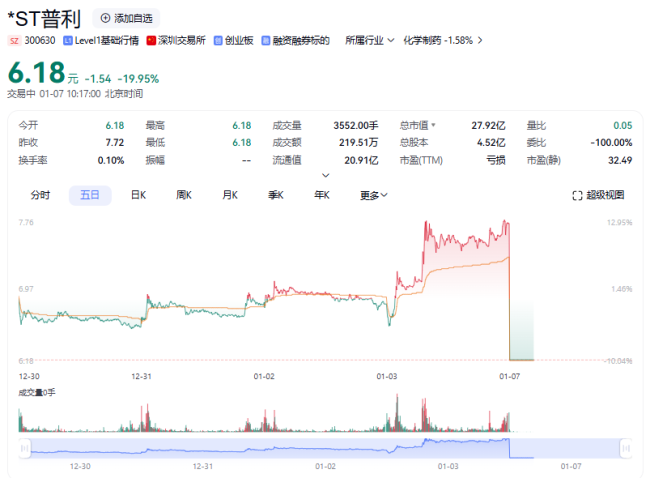Click the 流通值 value 20.91亿
650x478 pixels.
point(361,160)
